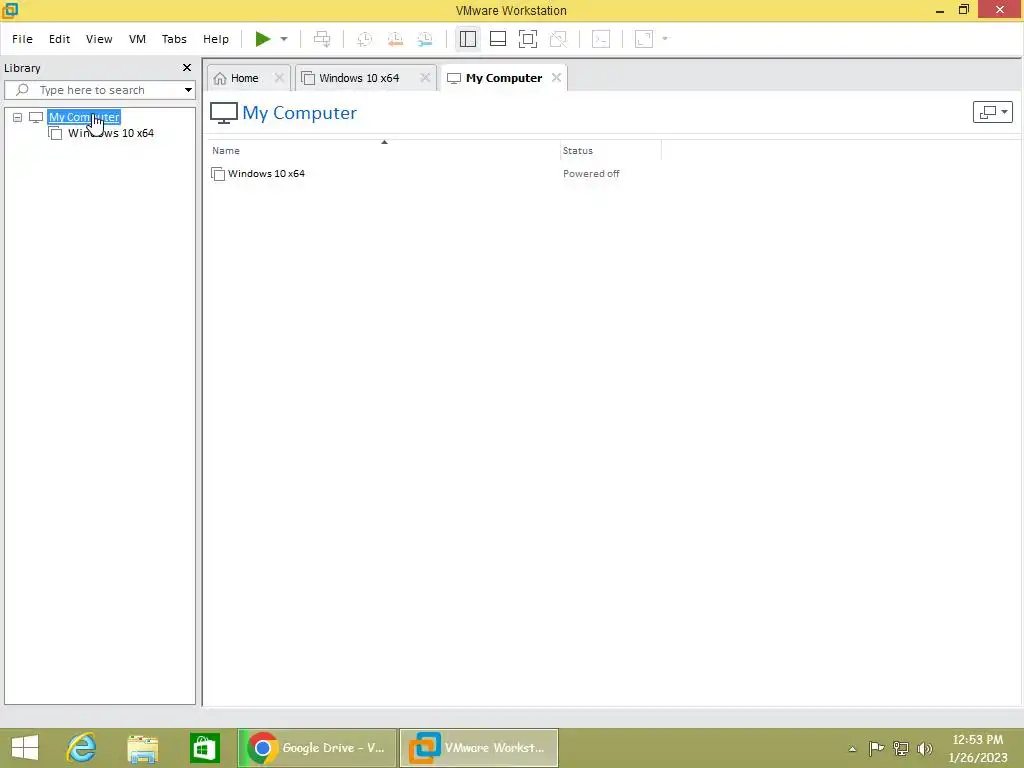The image size is (1024, 768).
Task: Select My Computer in the library tree
Action: click(x=84, y=118)
